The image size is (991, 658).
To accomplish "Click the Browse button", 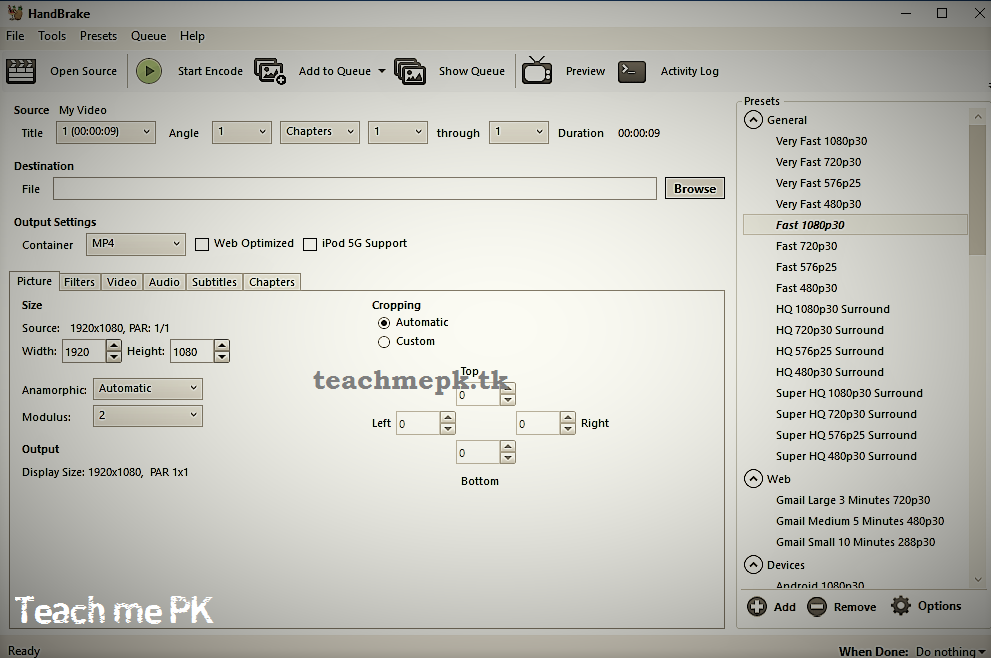I will point(695,188).
